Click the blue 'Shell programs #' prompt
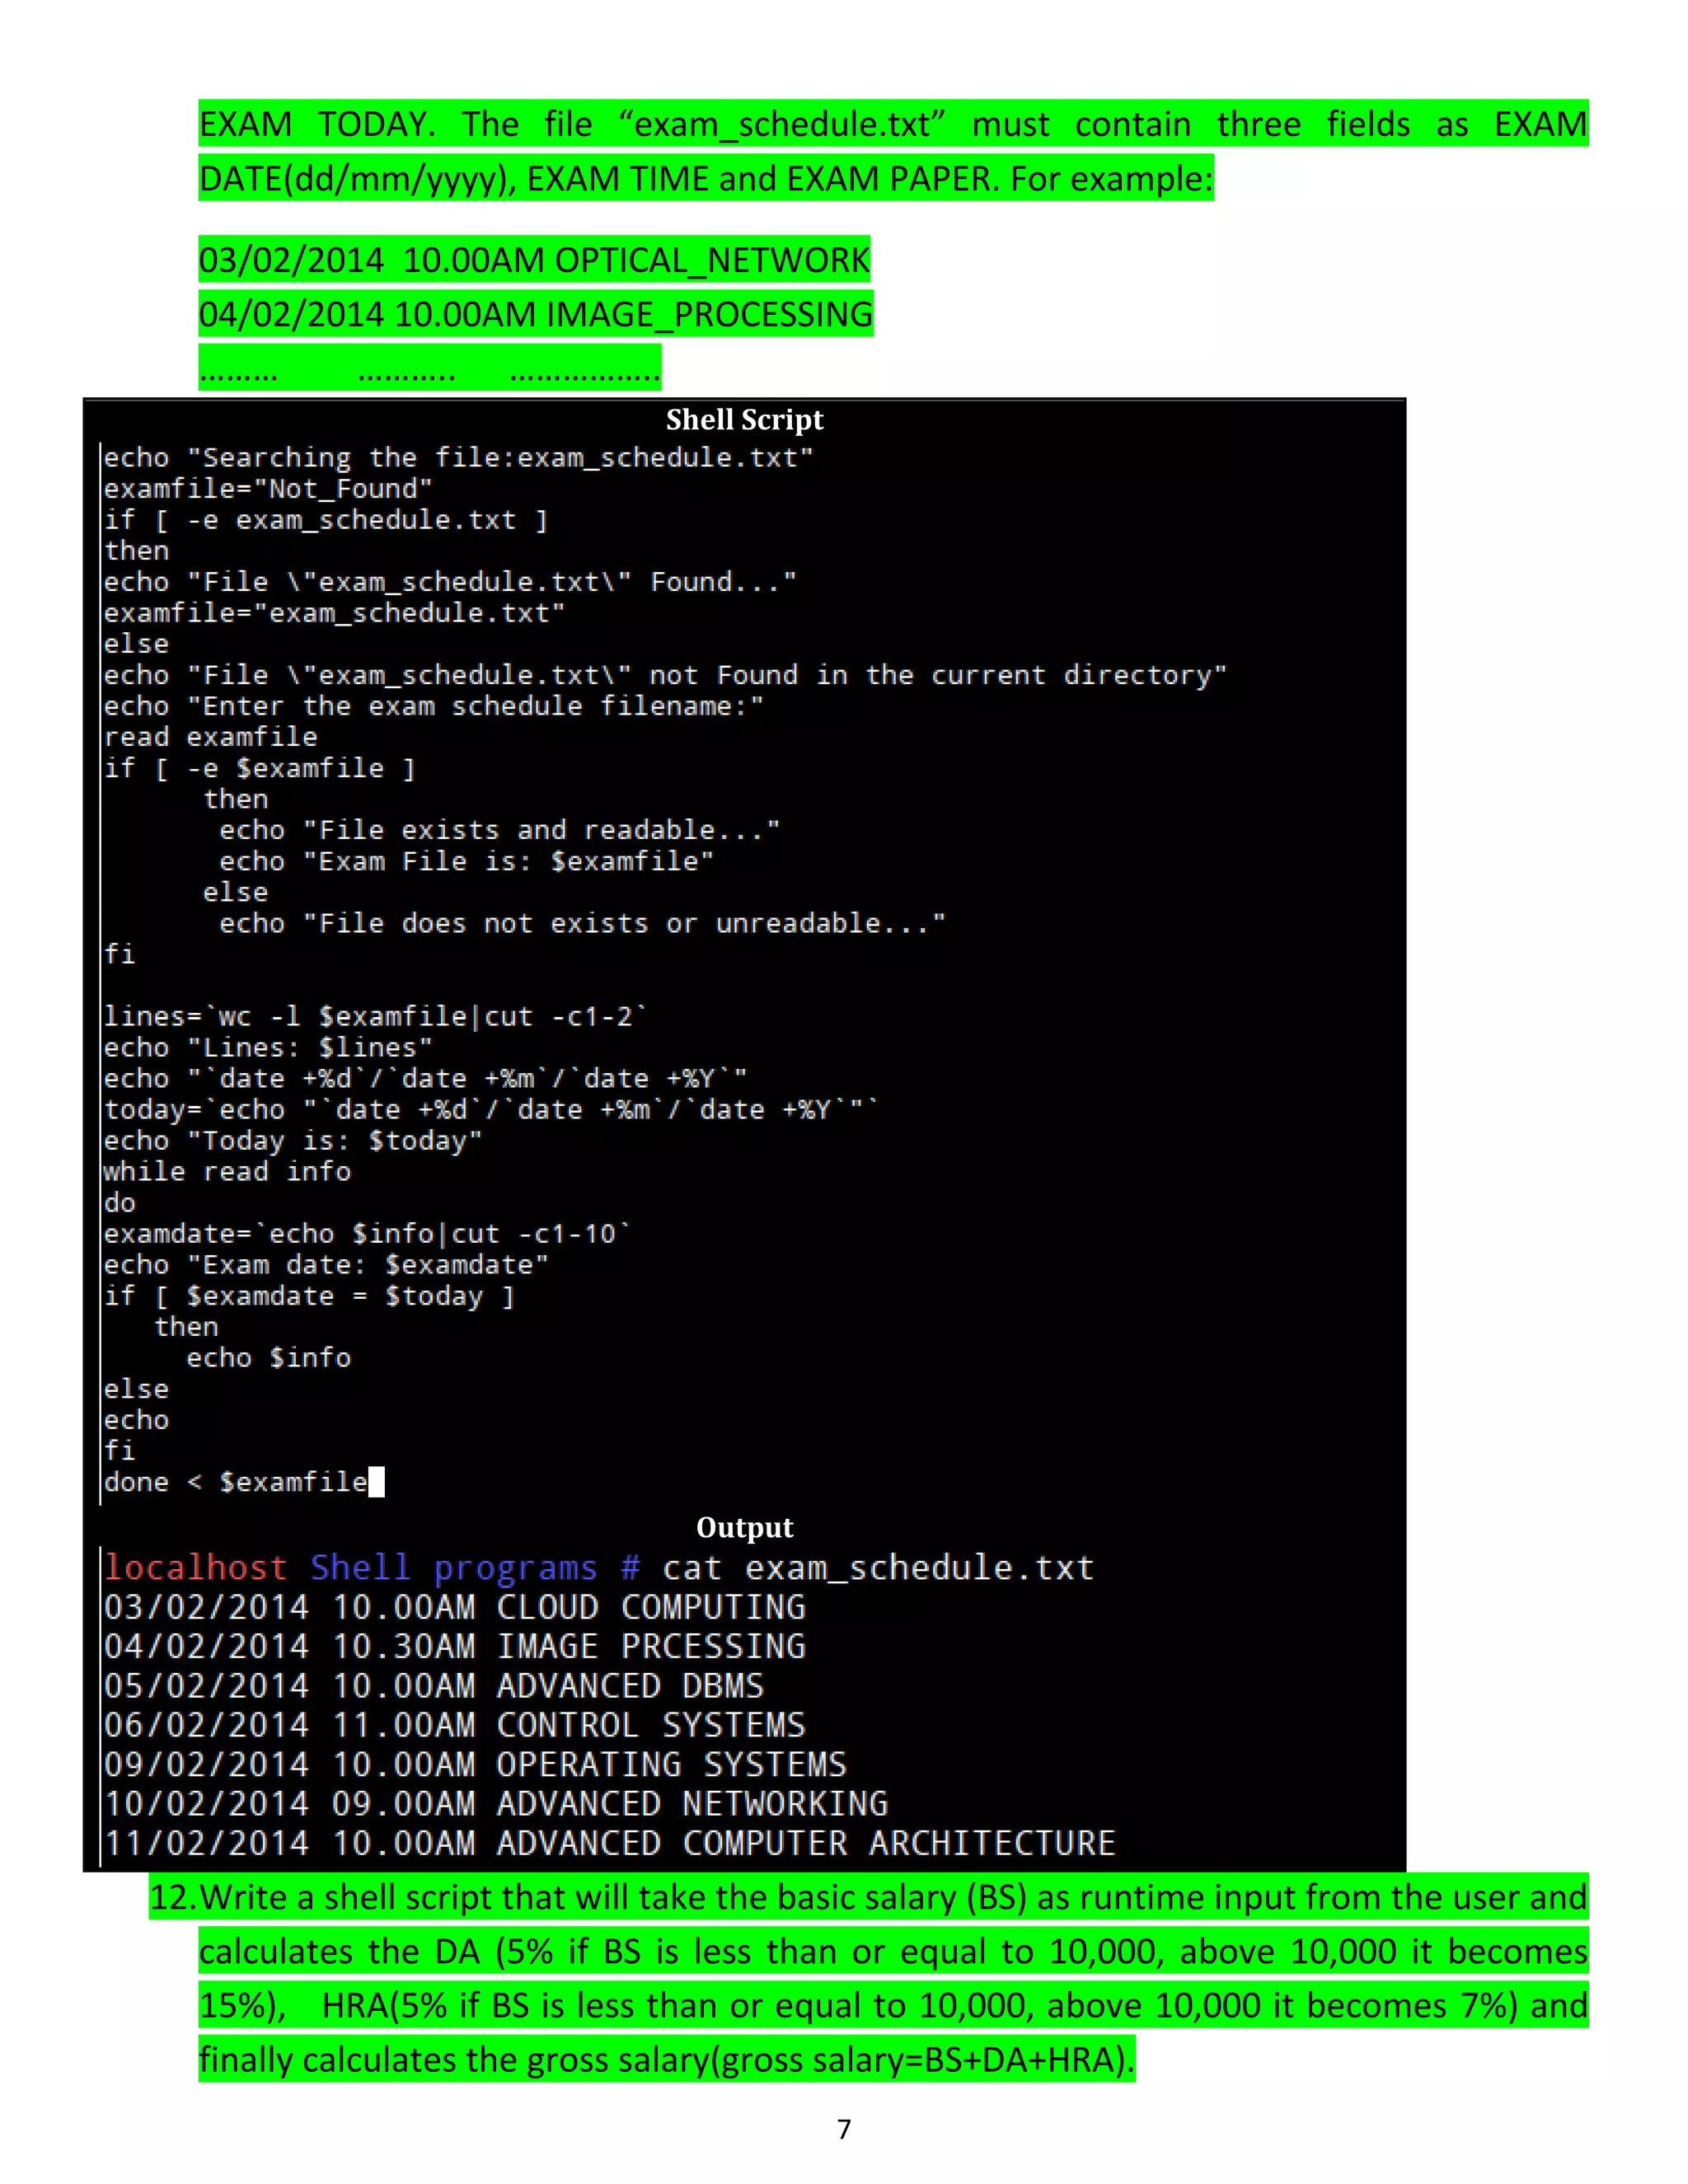 pos(475,1567)
